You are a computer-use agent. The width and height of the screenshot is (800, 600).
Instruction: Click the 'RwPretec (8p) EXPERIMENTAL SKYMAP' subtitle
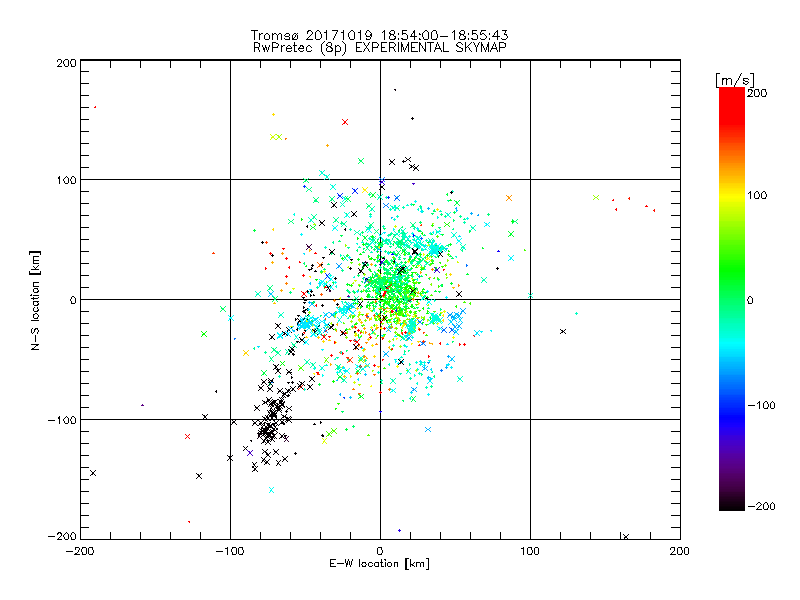pos(380,48)
